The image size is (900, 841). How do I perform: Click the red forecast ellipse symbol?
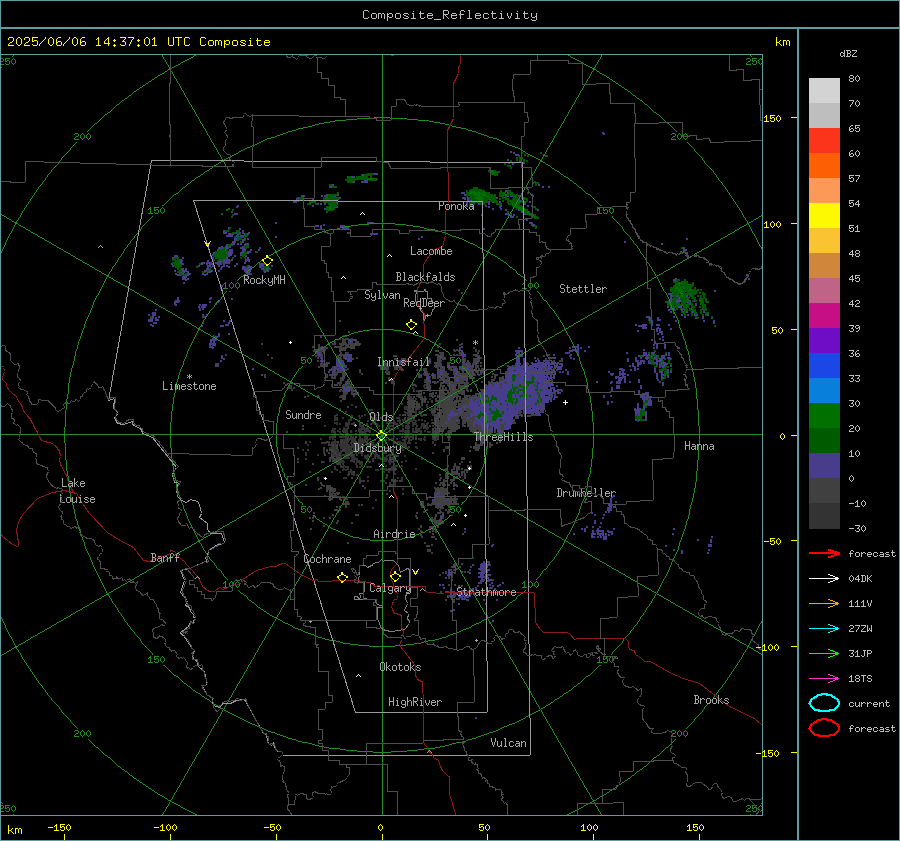pos(824,728)
